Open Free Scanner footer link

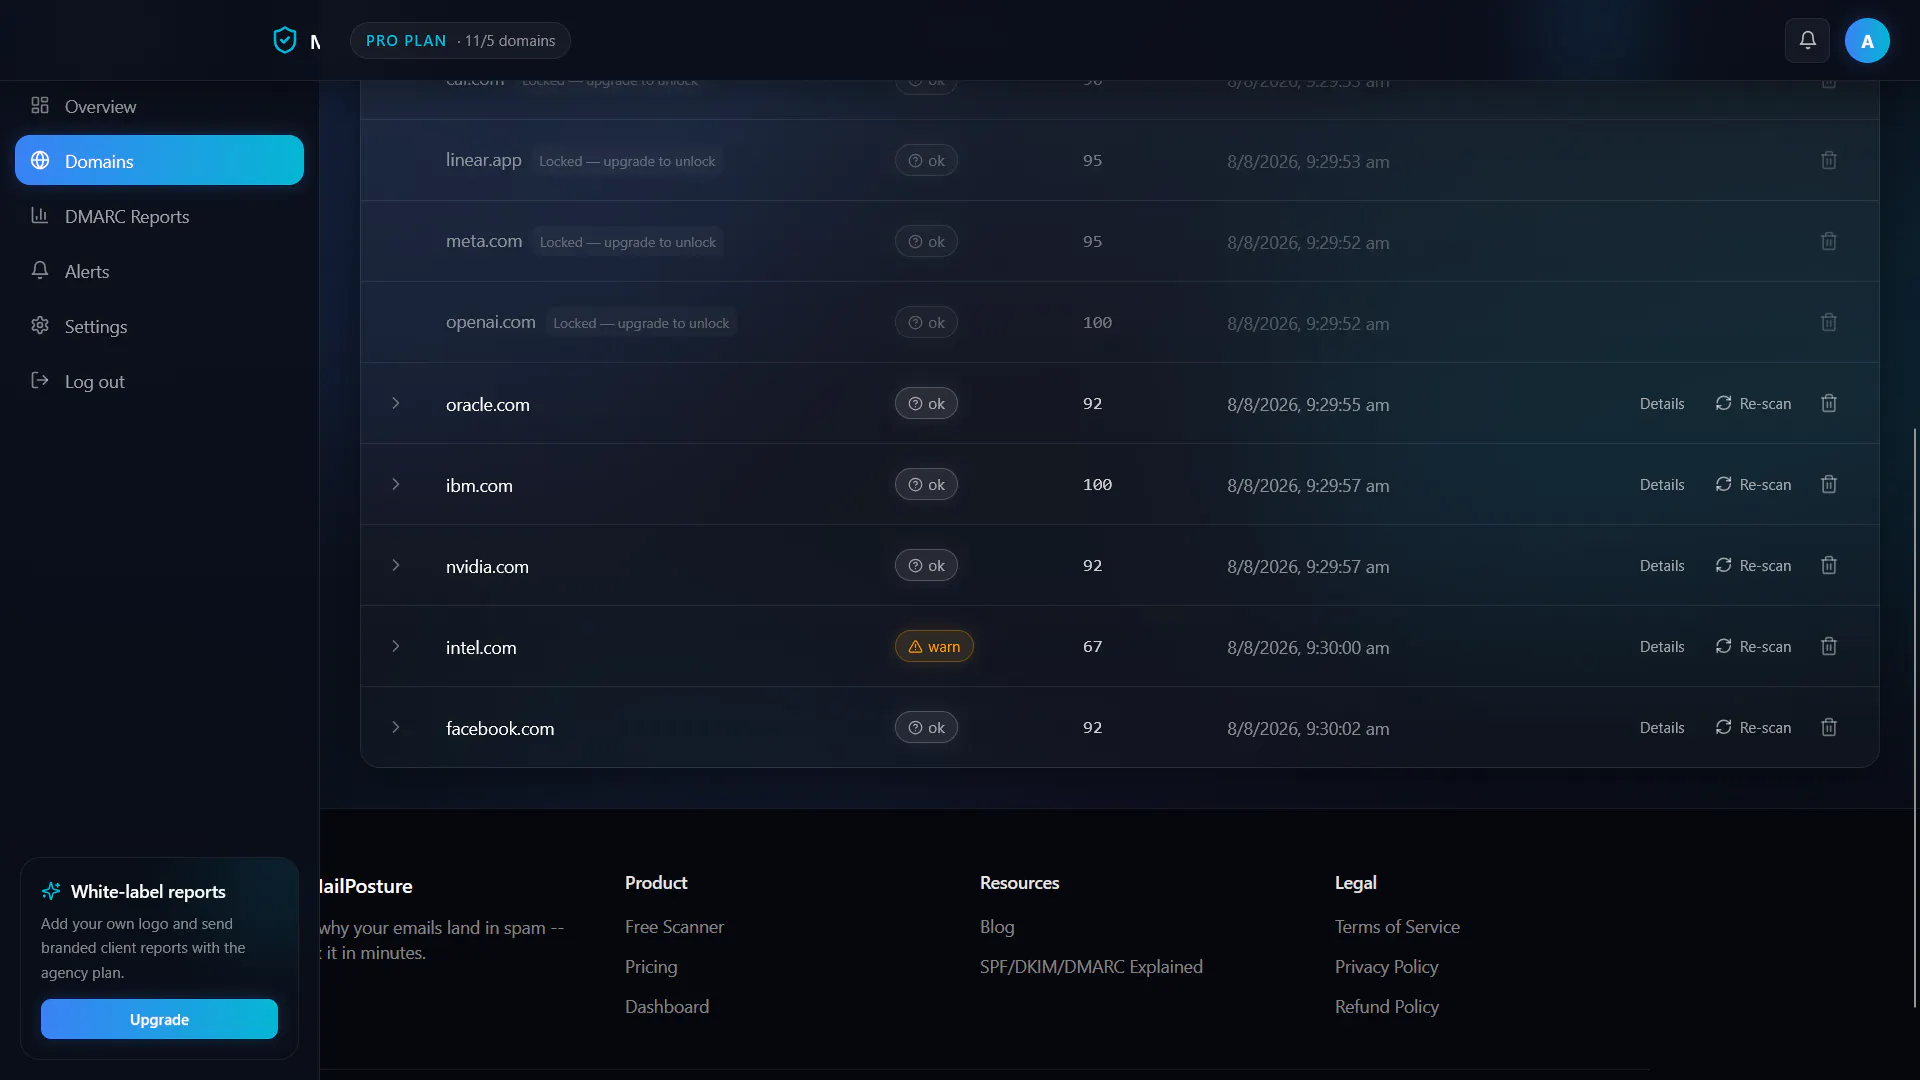click(x=674, y=927)
